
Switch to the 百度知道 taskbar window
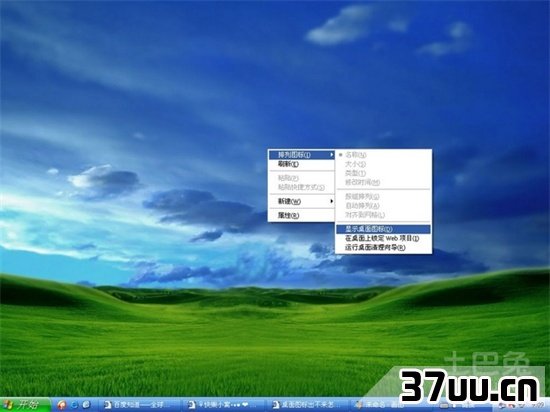[x=139, y=405]
